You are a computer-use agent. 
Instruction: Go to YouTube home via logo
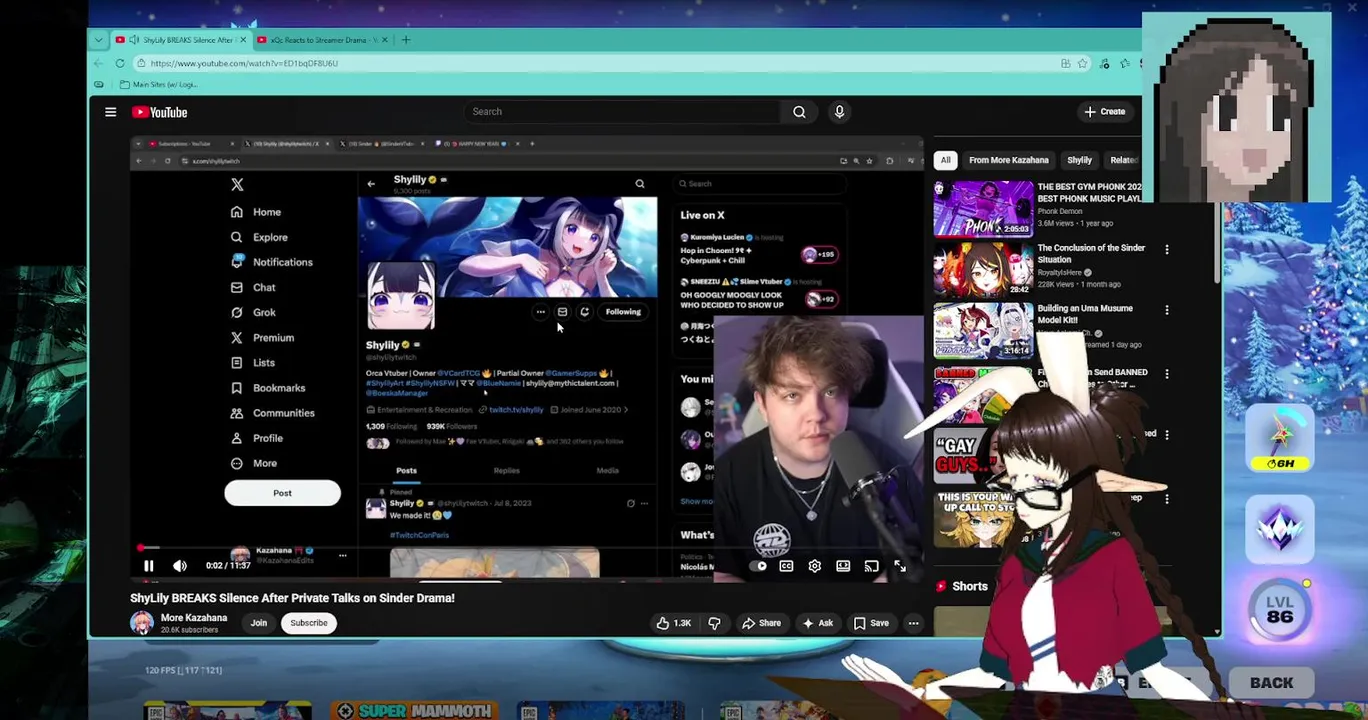160,112
